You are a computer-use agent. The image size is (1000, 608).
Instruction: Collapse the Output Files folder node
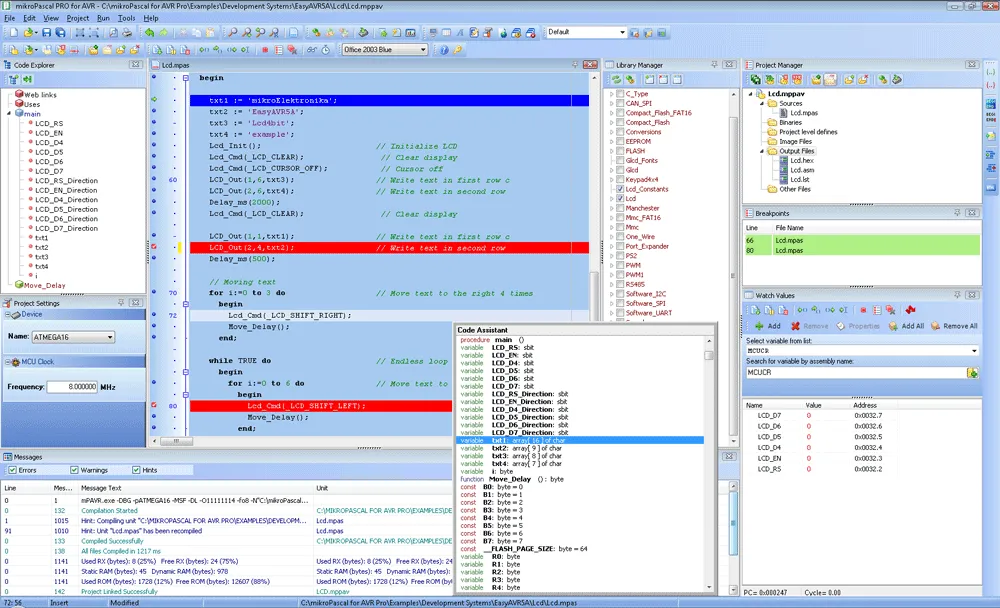click(x=761, y=151)
